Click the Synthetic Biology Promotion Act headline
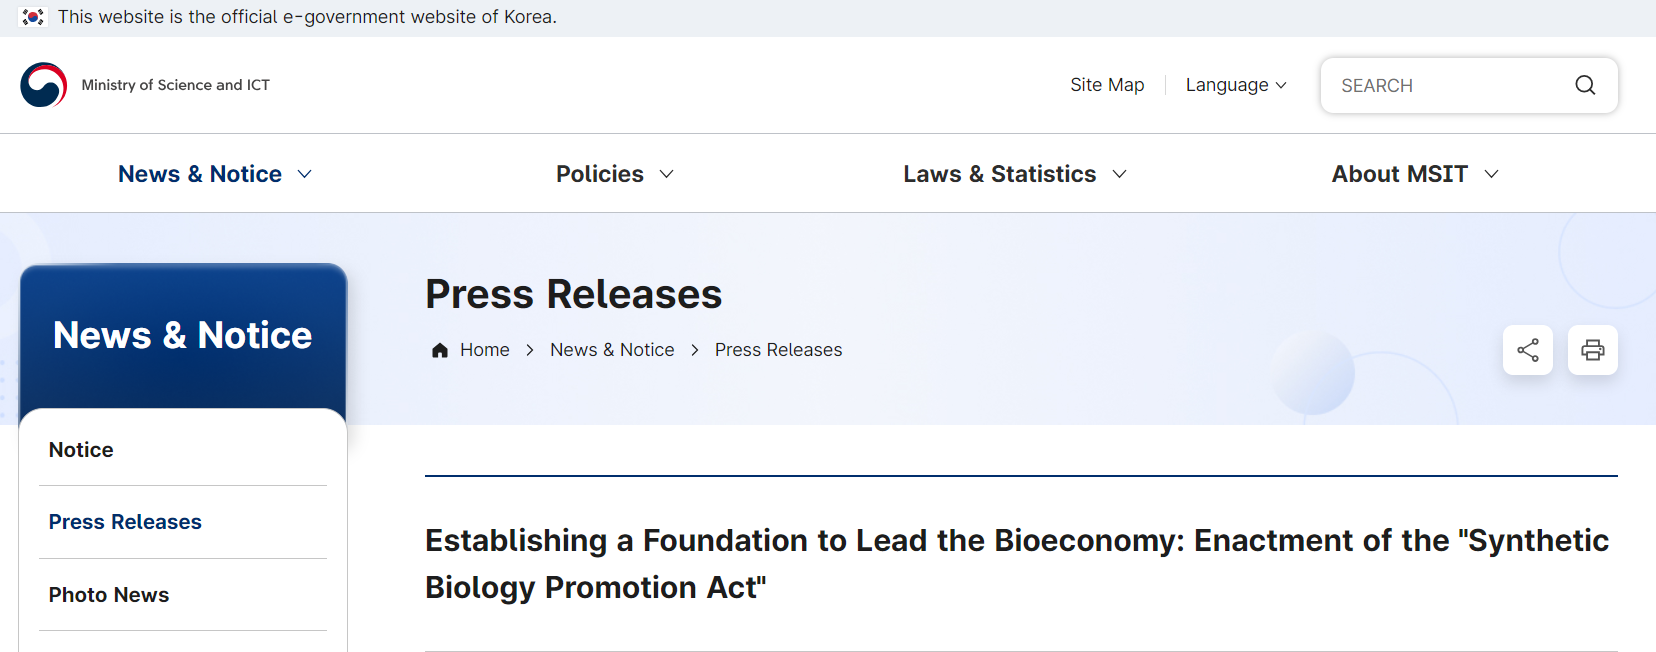 click(1016, 563)
